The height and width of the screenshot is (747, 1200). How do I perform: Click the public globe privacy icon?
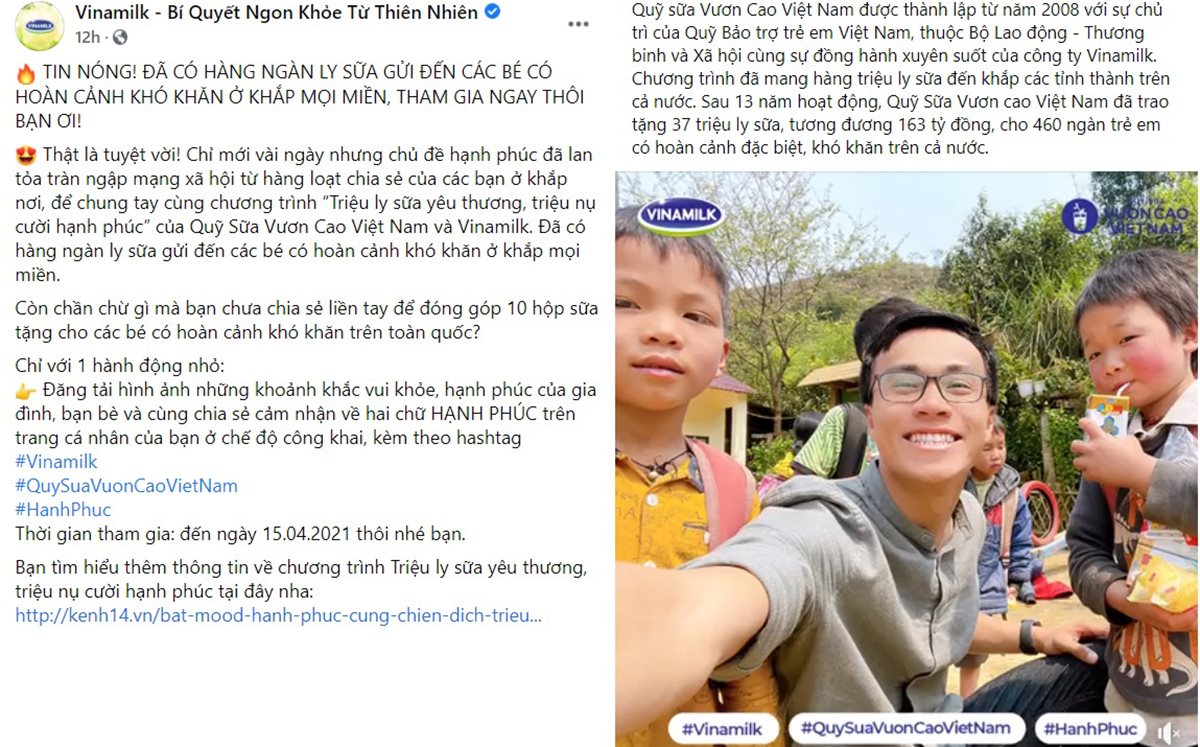click(x=120, y=38)
